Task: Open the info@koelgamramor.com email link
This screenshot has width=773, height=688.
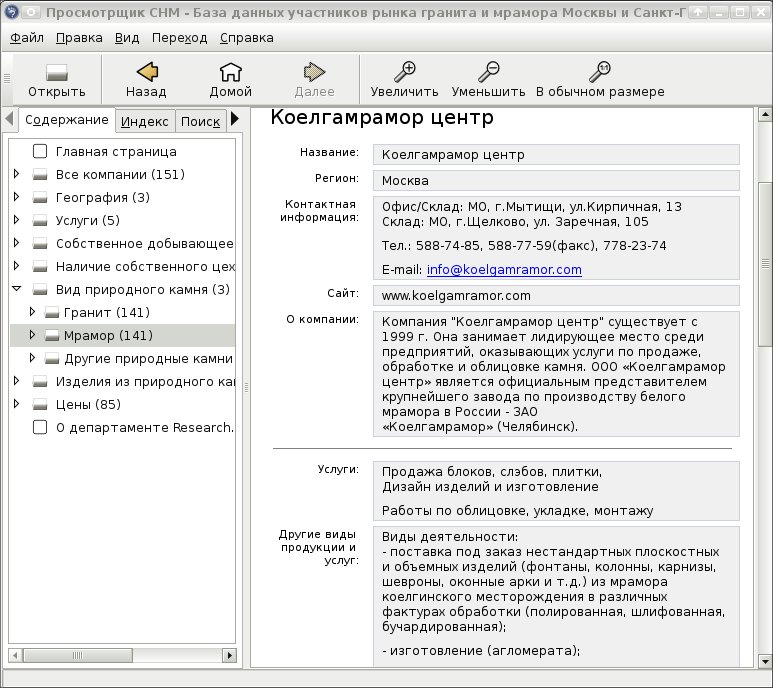Action: point(504,270)
